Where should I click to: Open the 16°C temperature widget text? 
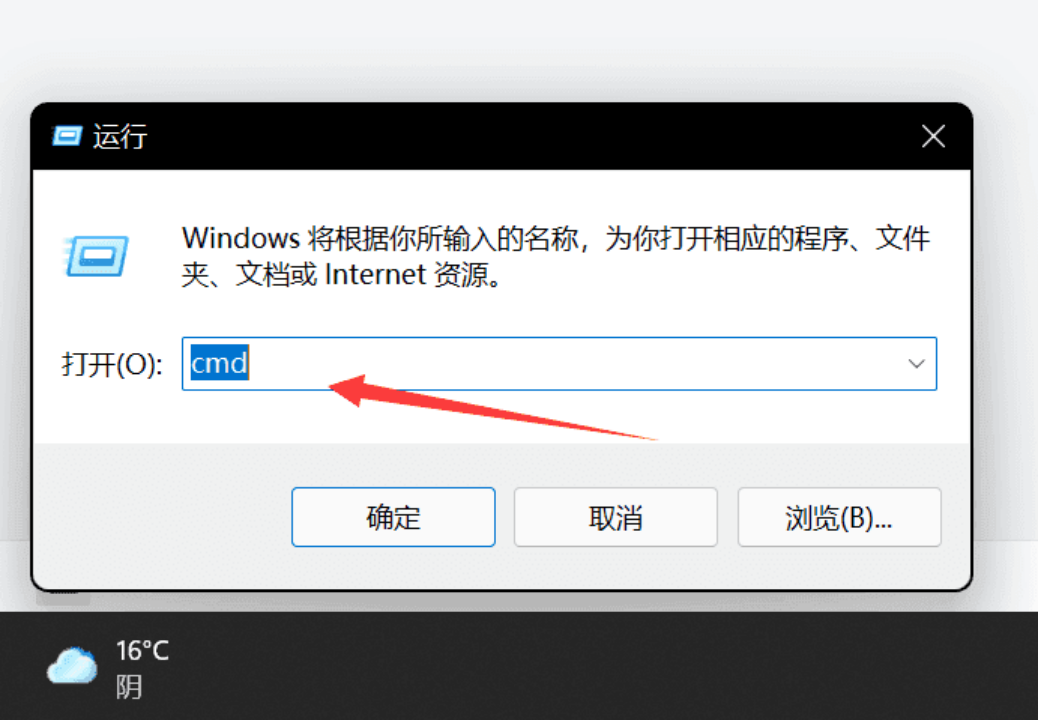click(142, 651)
